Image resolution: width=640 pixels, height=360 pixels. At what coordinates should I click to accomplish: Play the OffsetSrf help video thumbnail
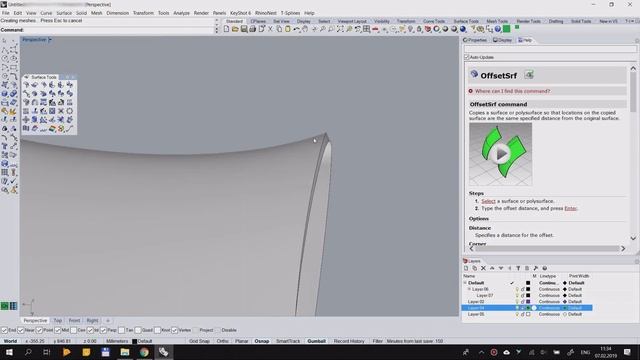(x=500, y=154)
